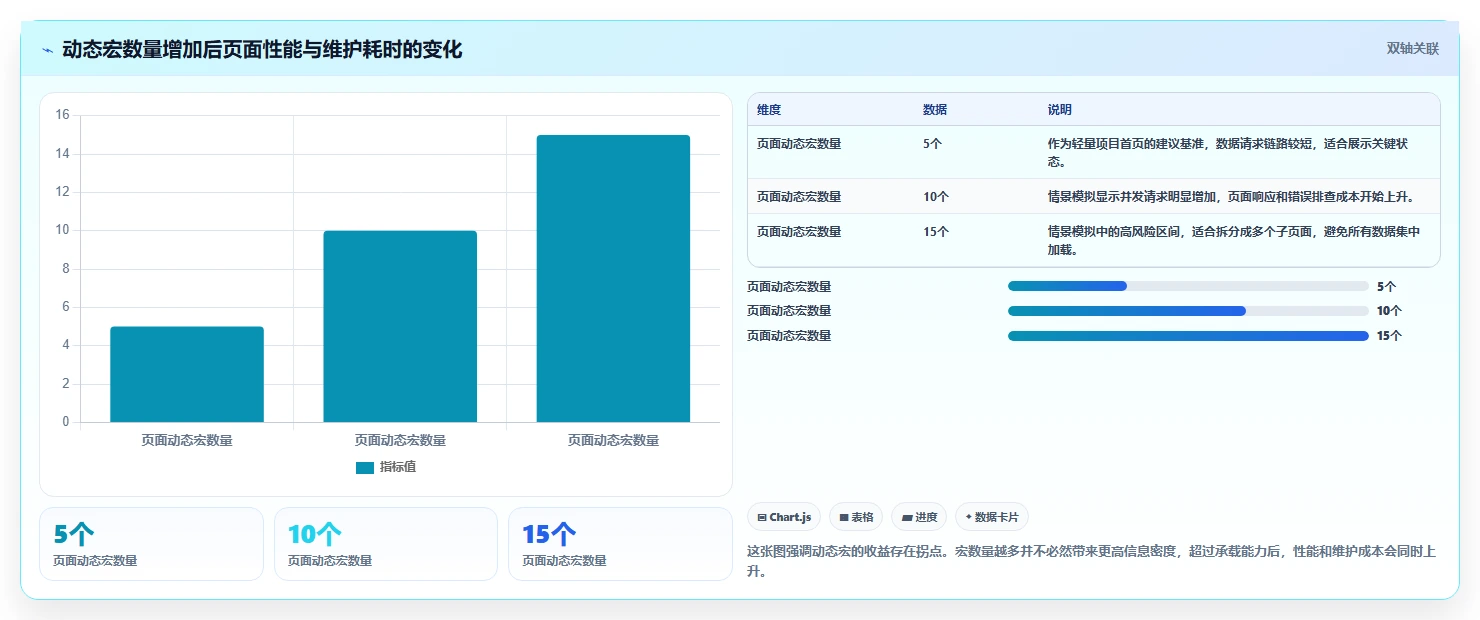Click the 10个 value beside its progress bar
The image size is (1480, 620).
tap(1389, 311)
